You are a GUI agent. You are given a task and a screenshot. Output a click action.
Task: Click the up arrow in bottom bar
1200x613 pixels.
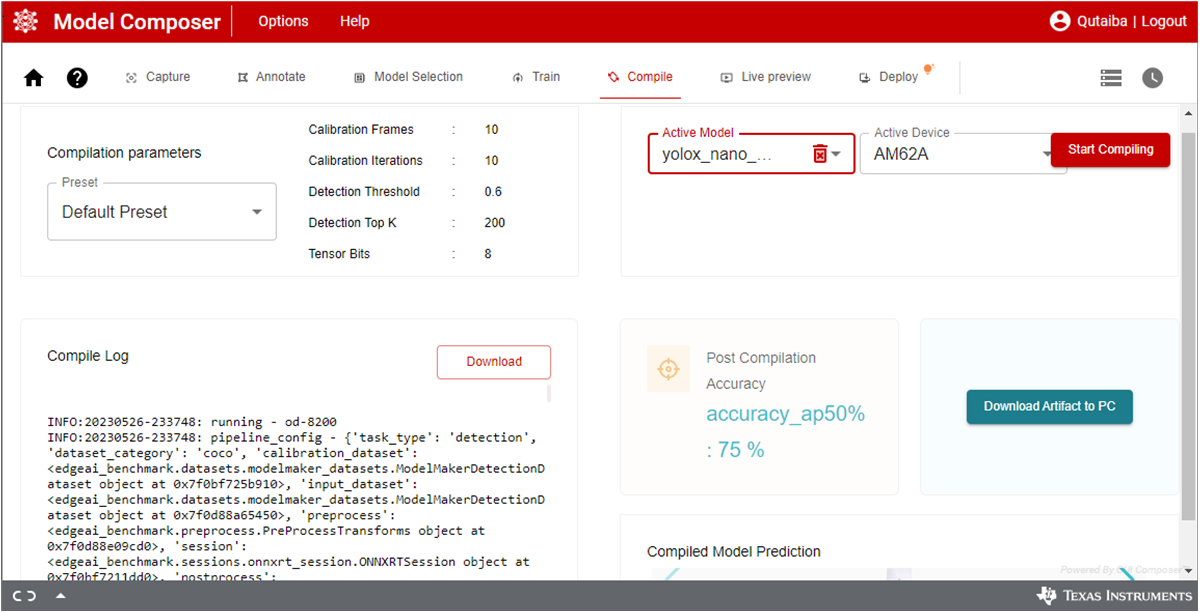61,596
